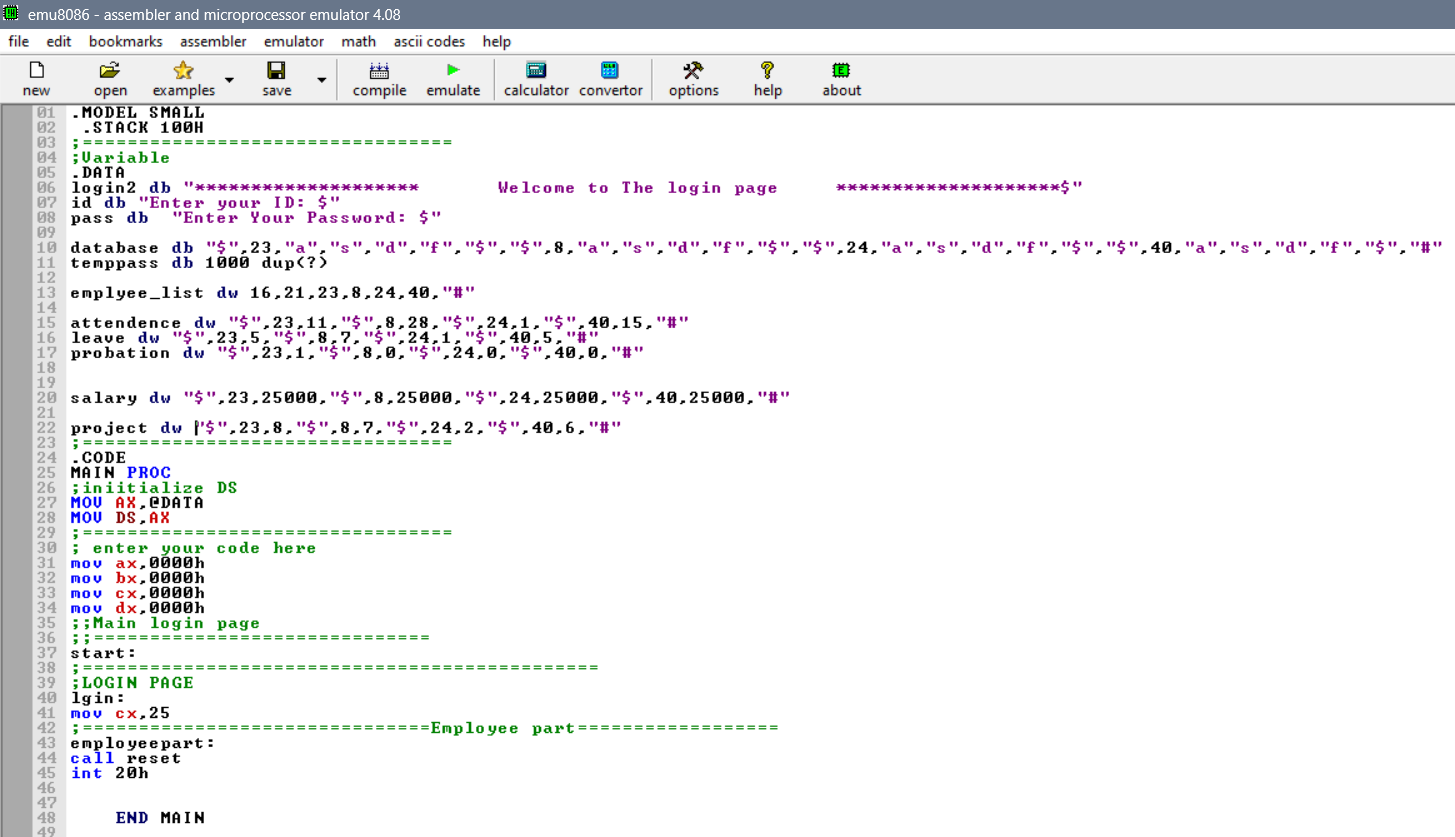
Task: Click the Examples star icon
Action: pyautogui.click(x=182, y=70)
